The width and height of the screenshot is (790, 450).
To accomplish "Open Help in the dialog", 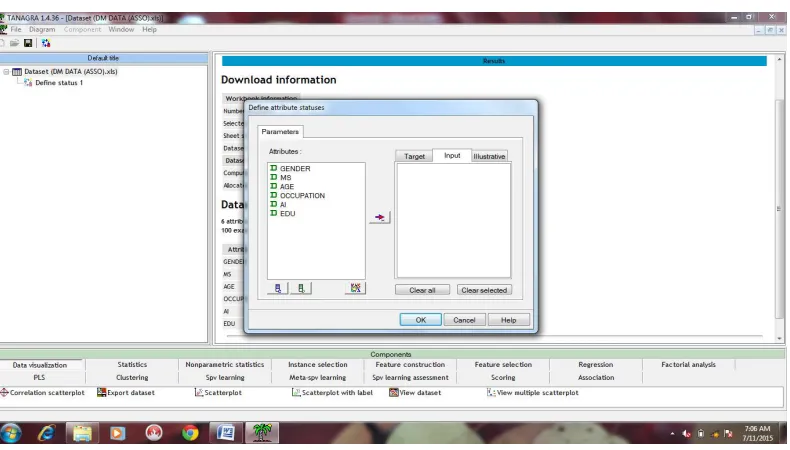I will tap(508, 320).
